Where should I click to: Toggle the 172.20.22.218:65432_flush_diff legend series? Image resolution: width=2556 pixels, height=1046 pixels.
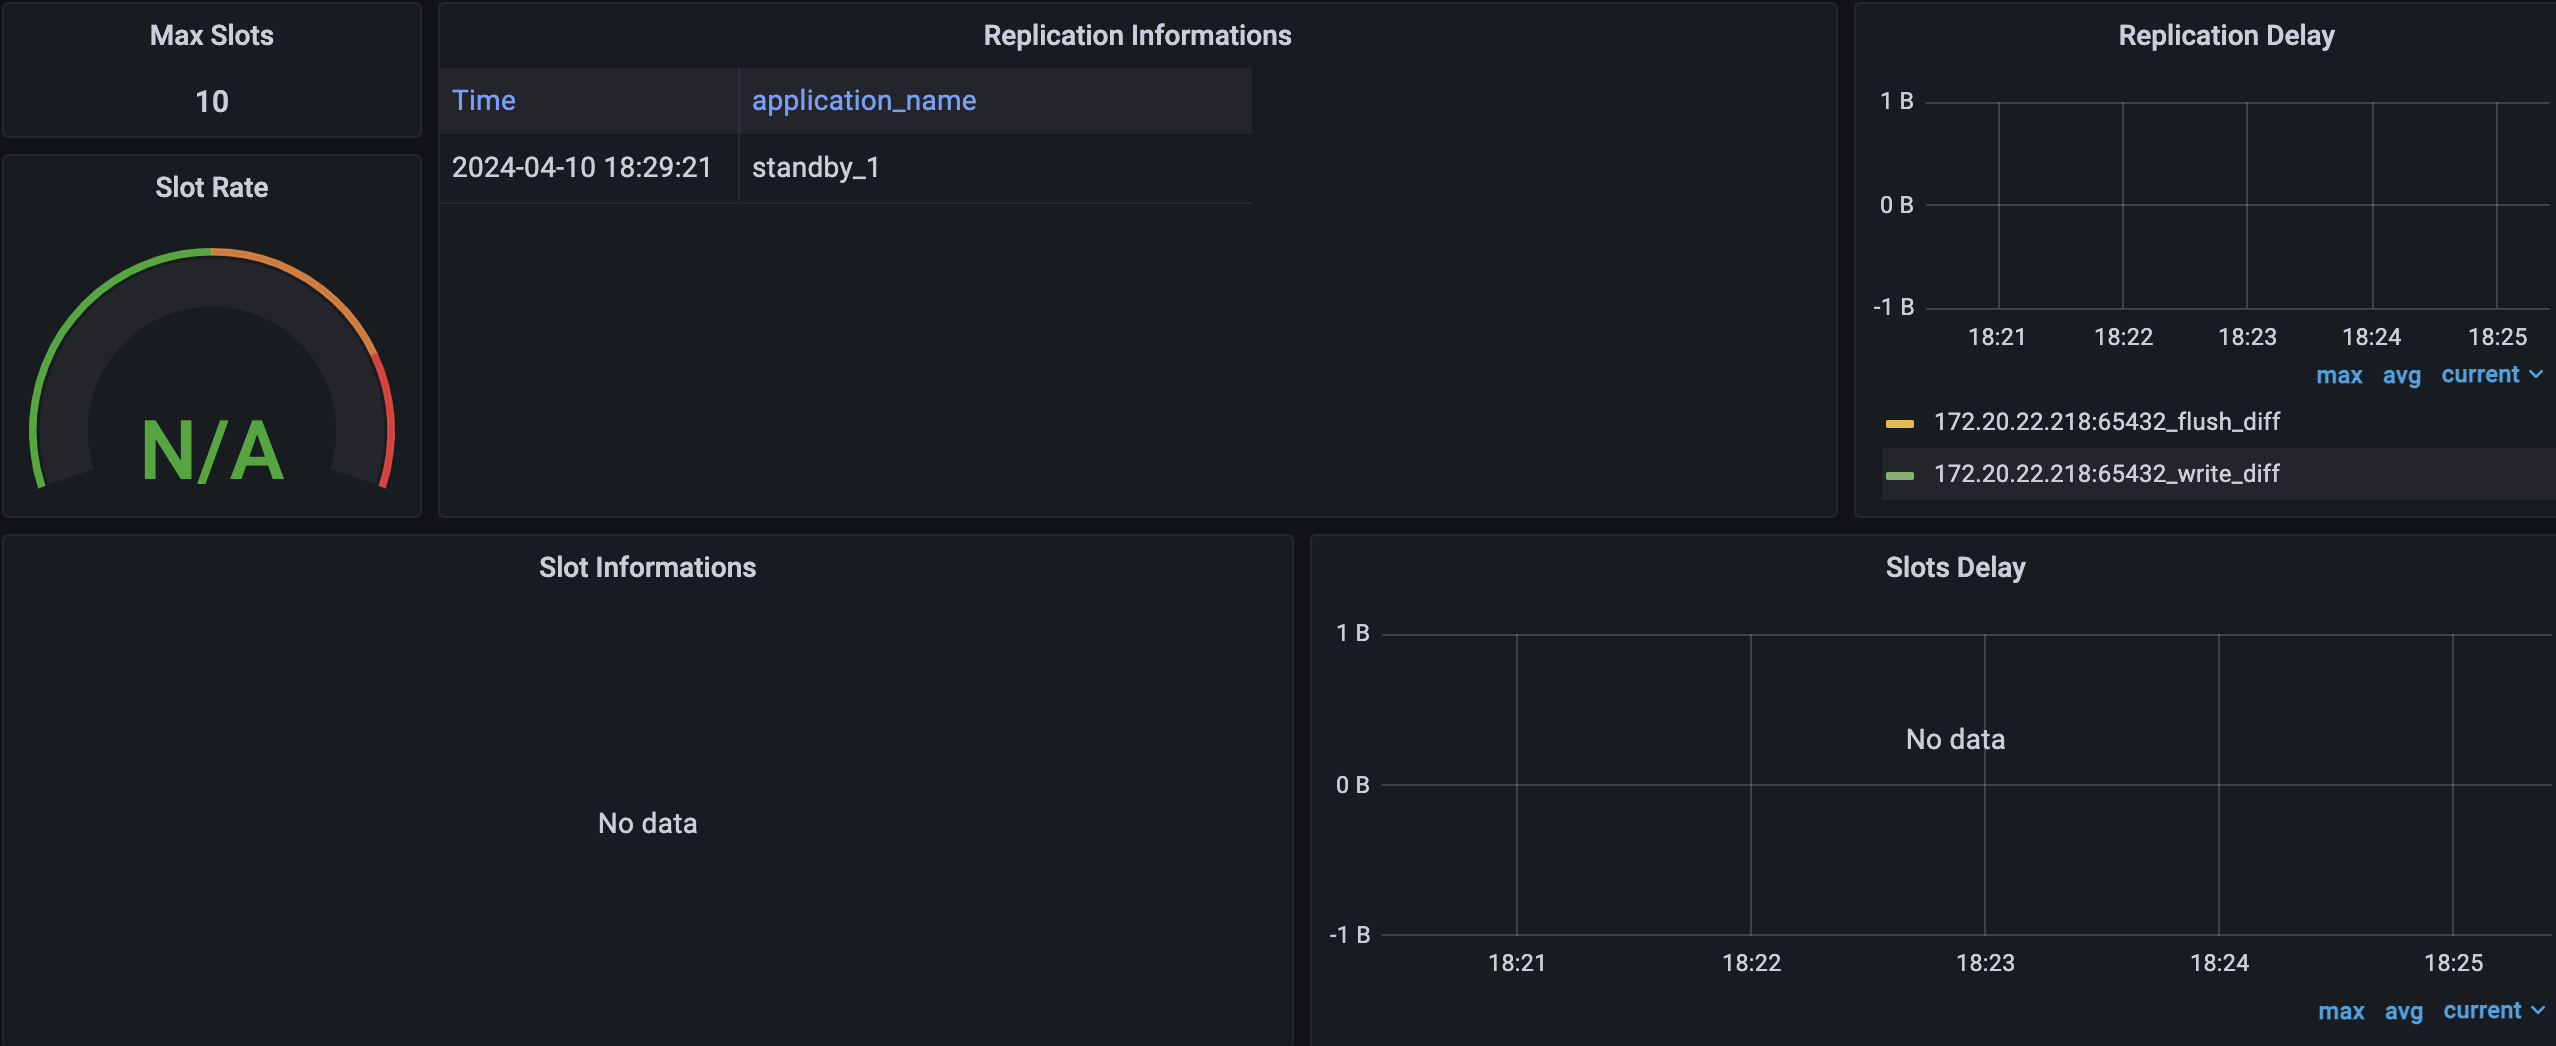point(2106,422)
